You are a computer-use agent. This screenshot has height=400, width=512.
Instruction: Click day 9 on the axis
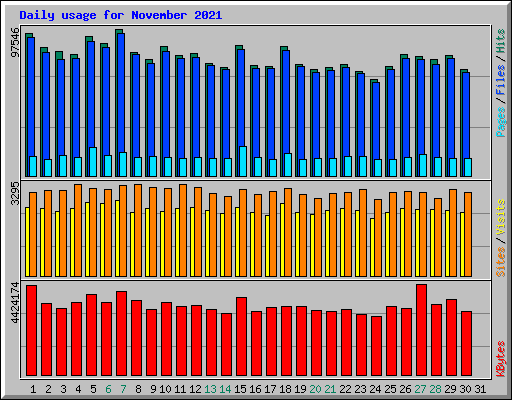coord(153,389)
